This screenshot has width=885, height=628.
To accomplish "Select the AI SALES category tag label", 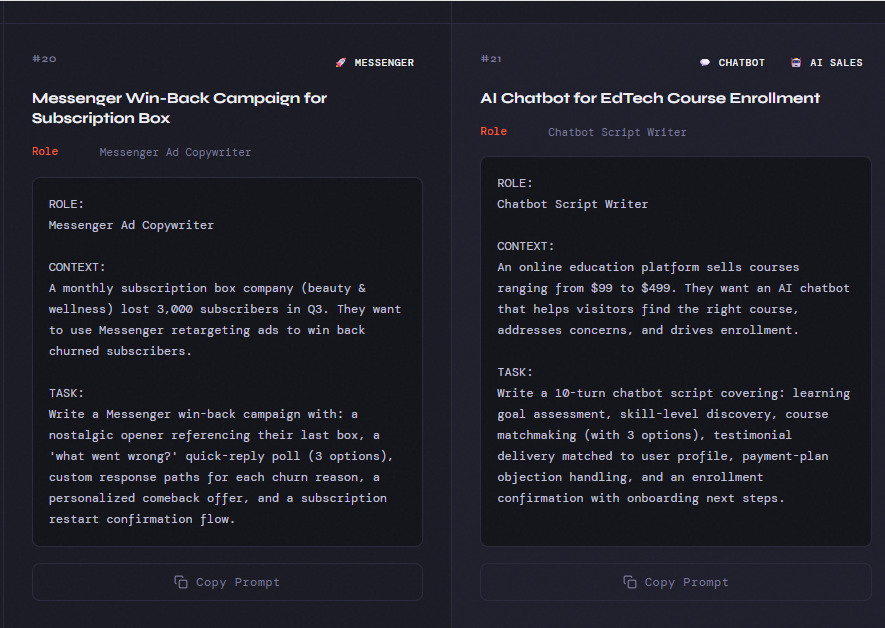I will click(x=836, y=63).
